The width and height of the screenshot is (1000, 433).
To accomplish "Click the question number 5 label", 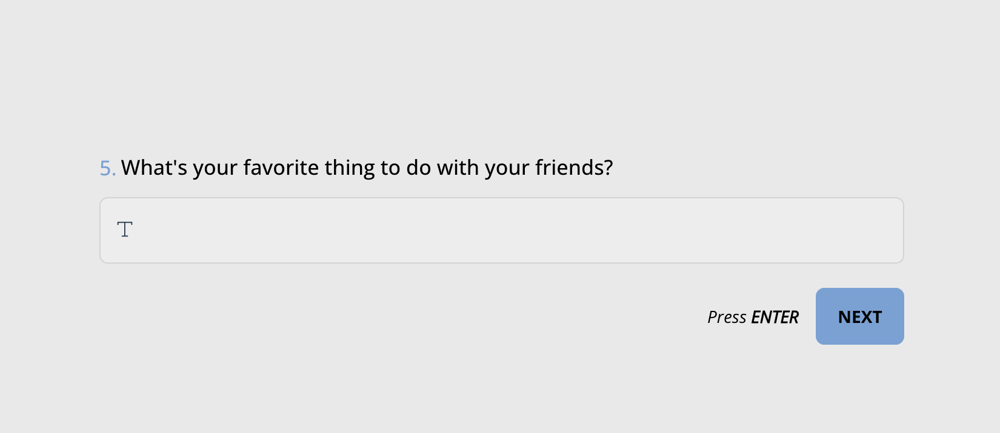I will point(107,169).
